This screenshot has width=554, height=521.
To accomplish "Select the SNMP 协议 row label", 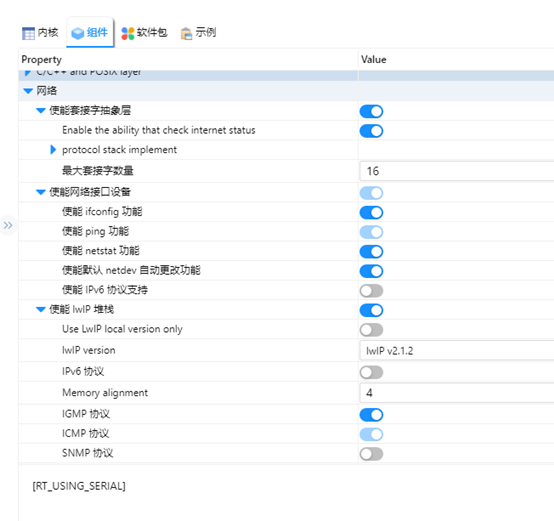I will pos(88,453).
